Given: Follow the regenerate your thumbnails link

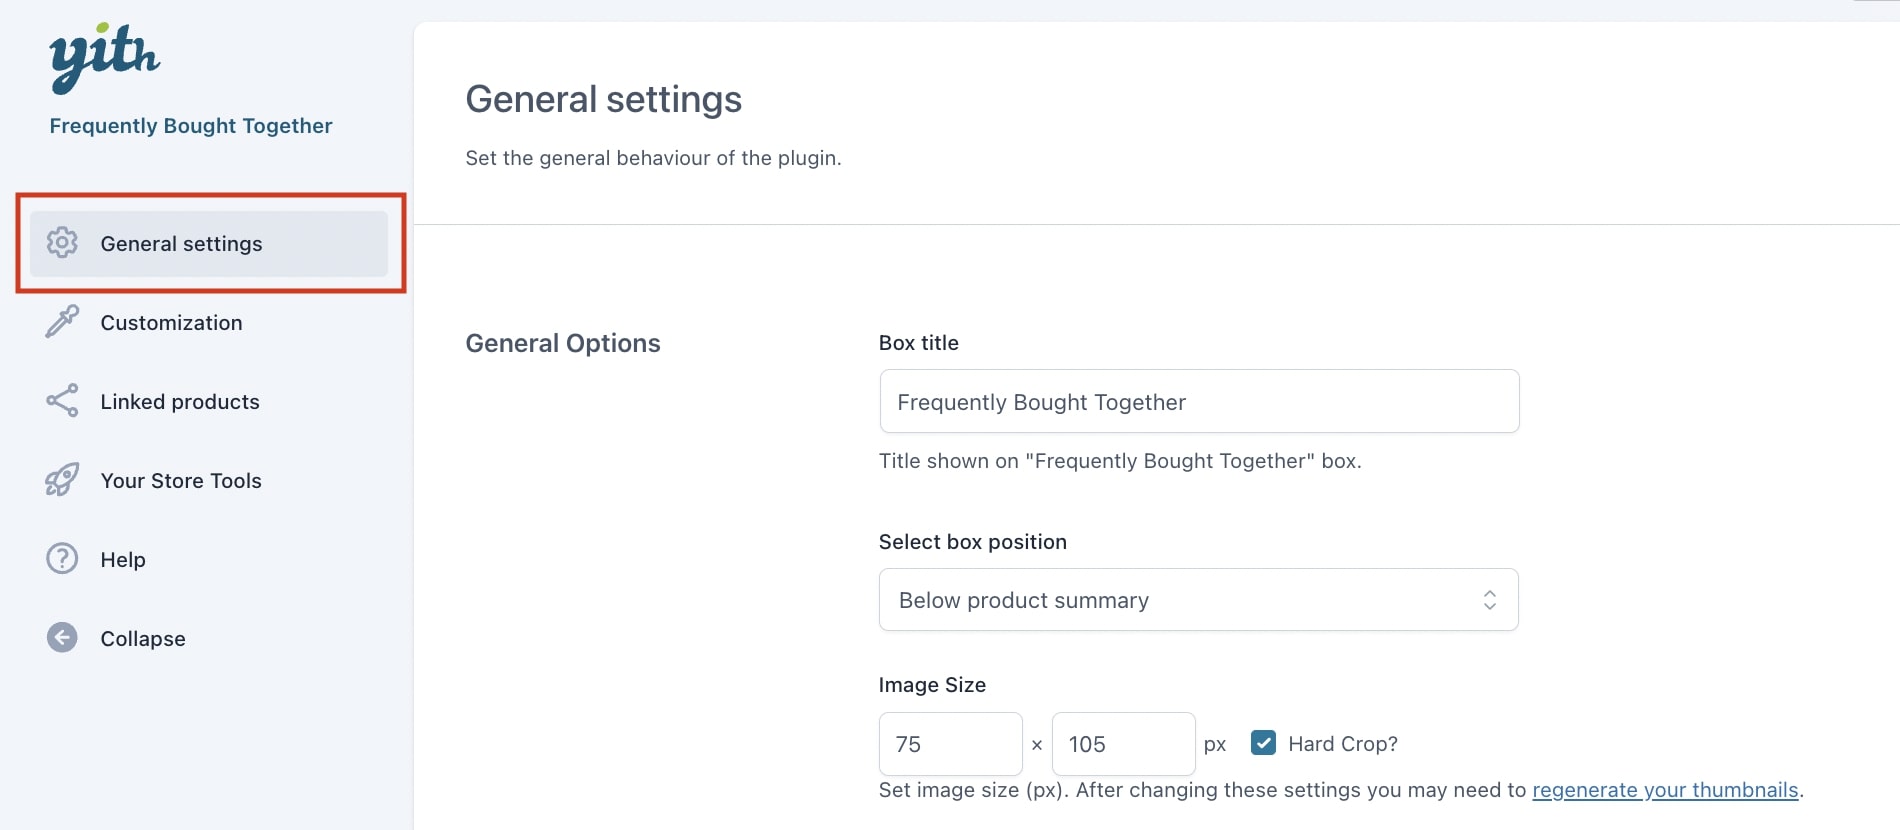Looking at the screenshot, I should click(1665, 790).
